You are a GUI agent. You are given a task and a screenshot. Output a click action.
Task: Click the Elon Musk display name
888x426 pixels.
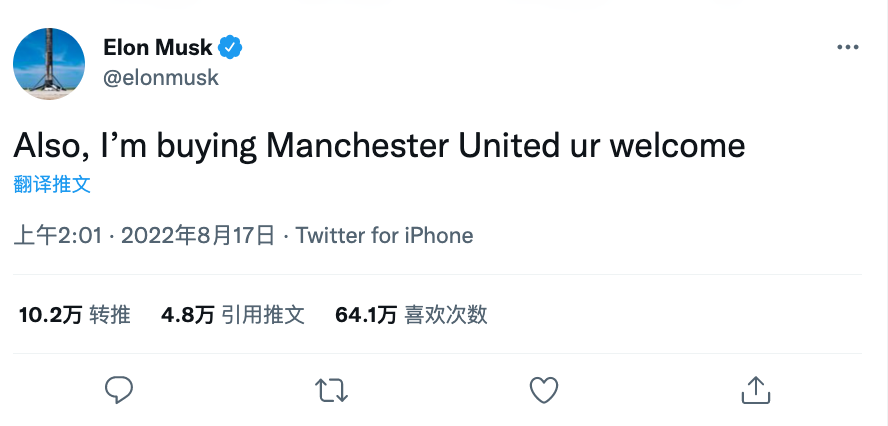(157, 47)
